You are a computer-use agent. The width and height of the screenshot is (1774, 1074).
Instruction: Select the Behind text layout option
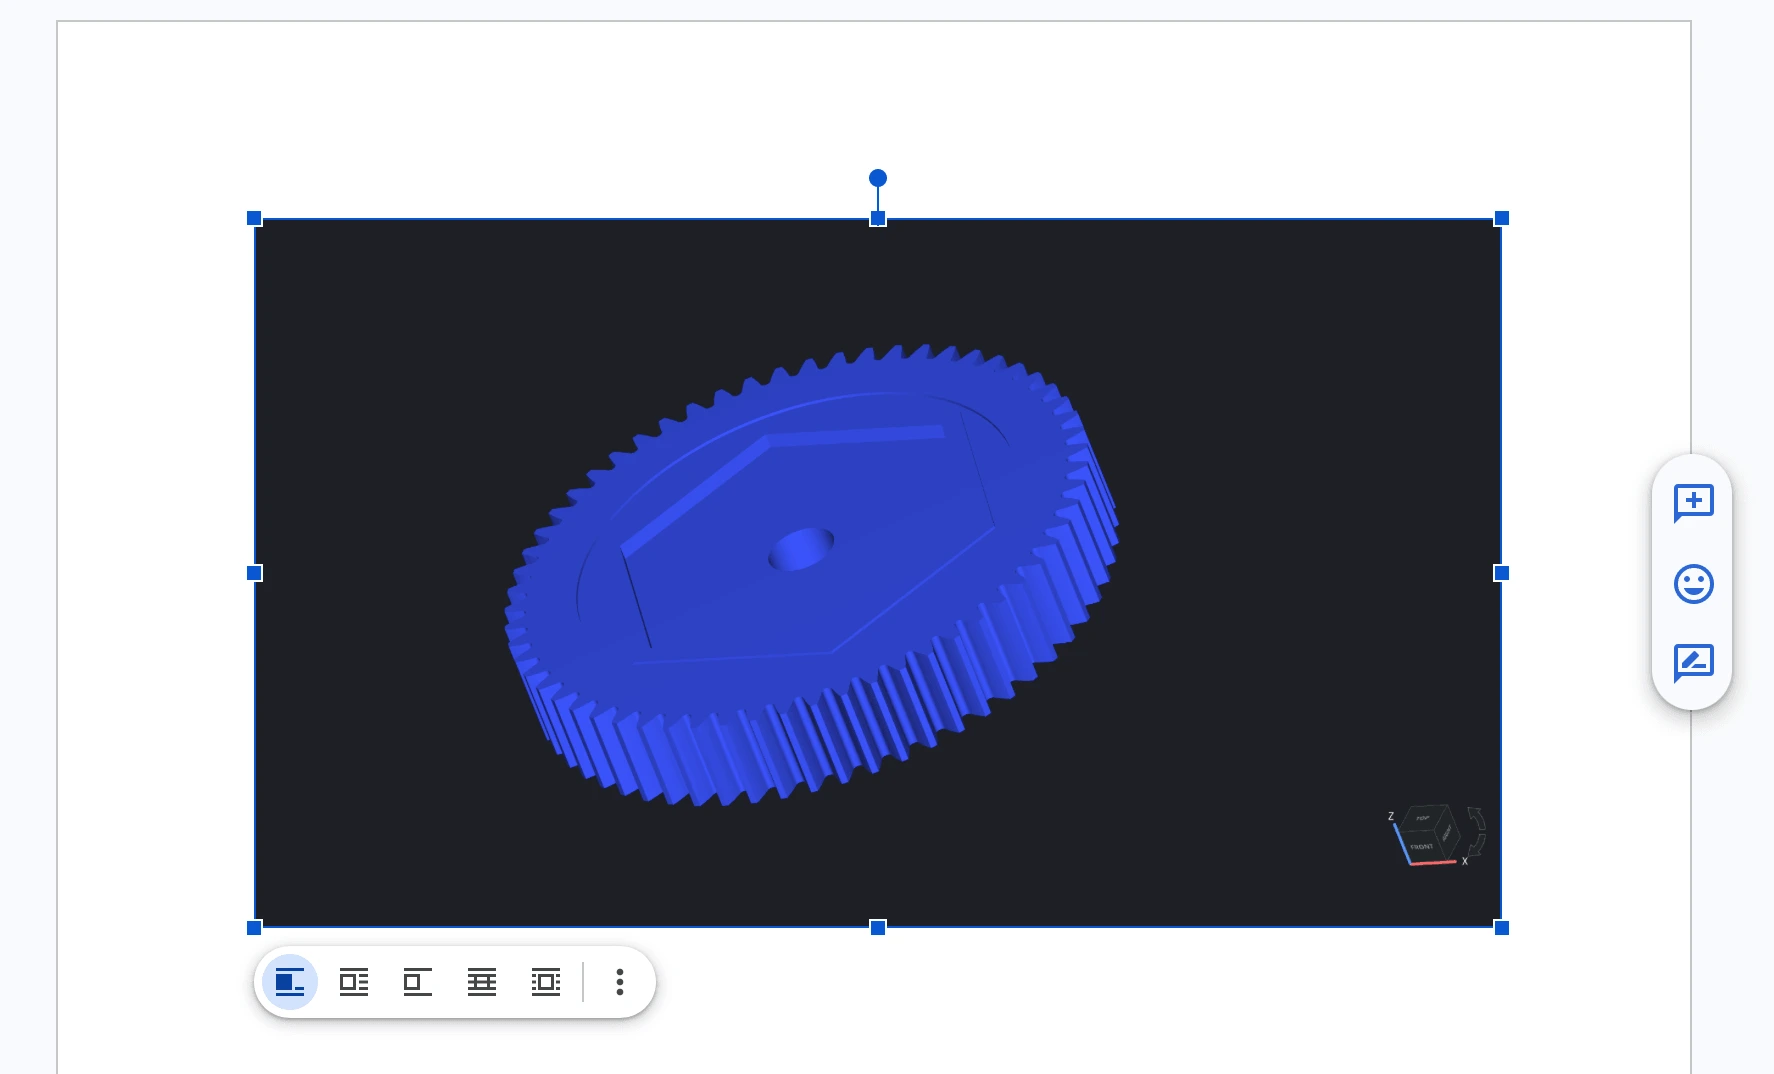[482, 982]
